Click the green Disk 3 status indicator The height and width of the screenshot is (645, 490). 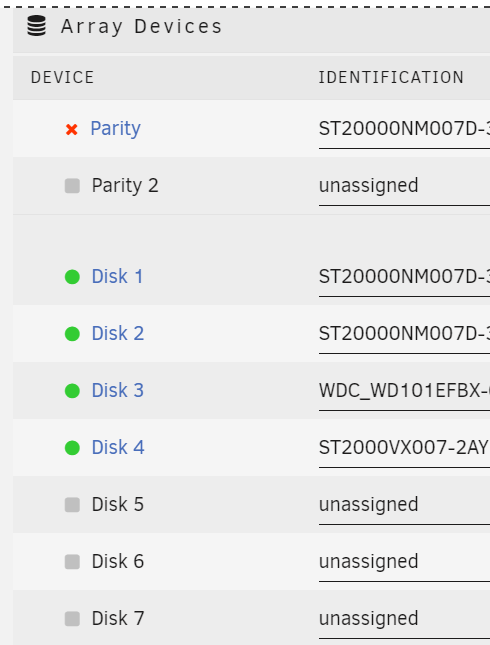tap(72, 391)
